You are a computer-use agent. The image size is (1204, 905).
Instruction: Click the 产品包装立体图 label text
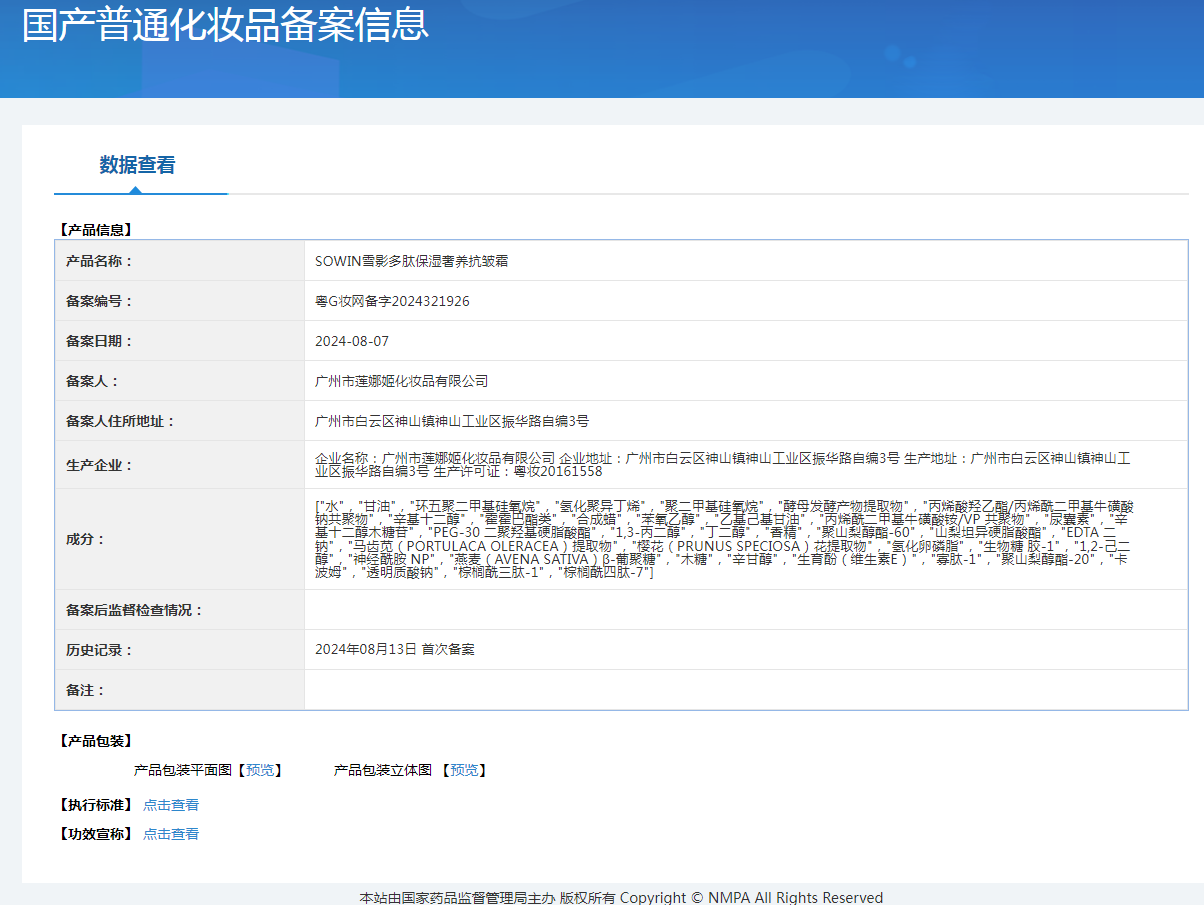click(383, 770)
